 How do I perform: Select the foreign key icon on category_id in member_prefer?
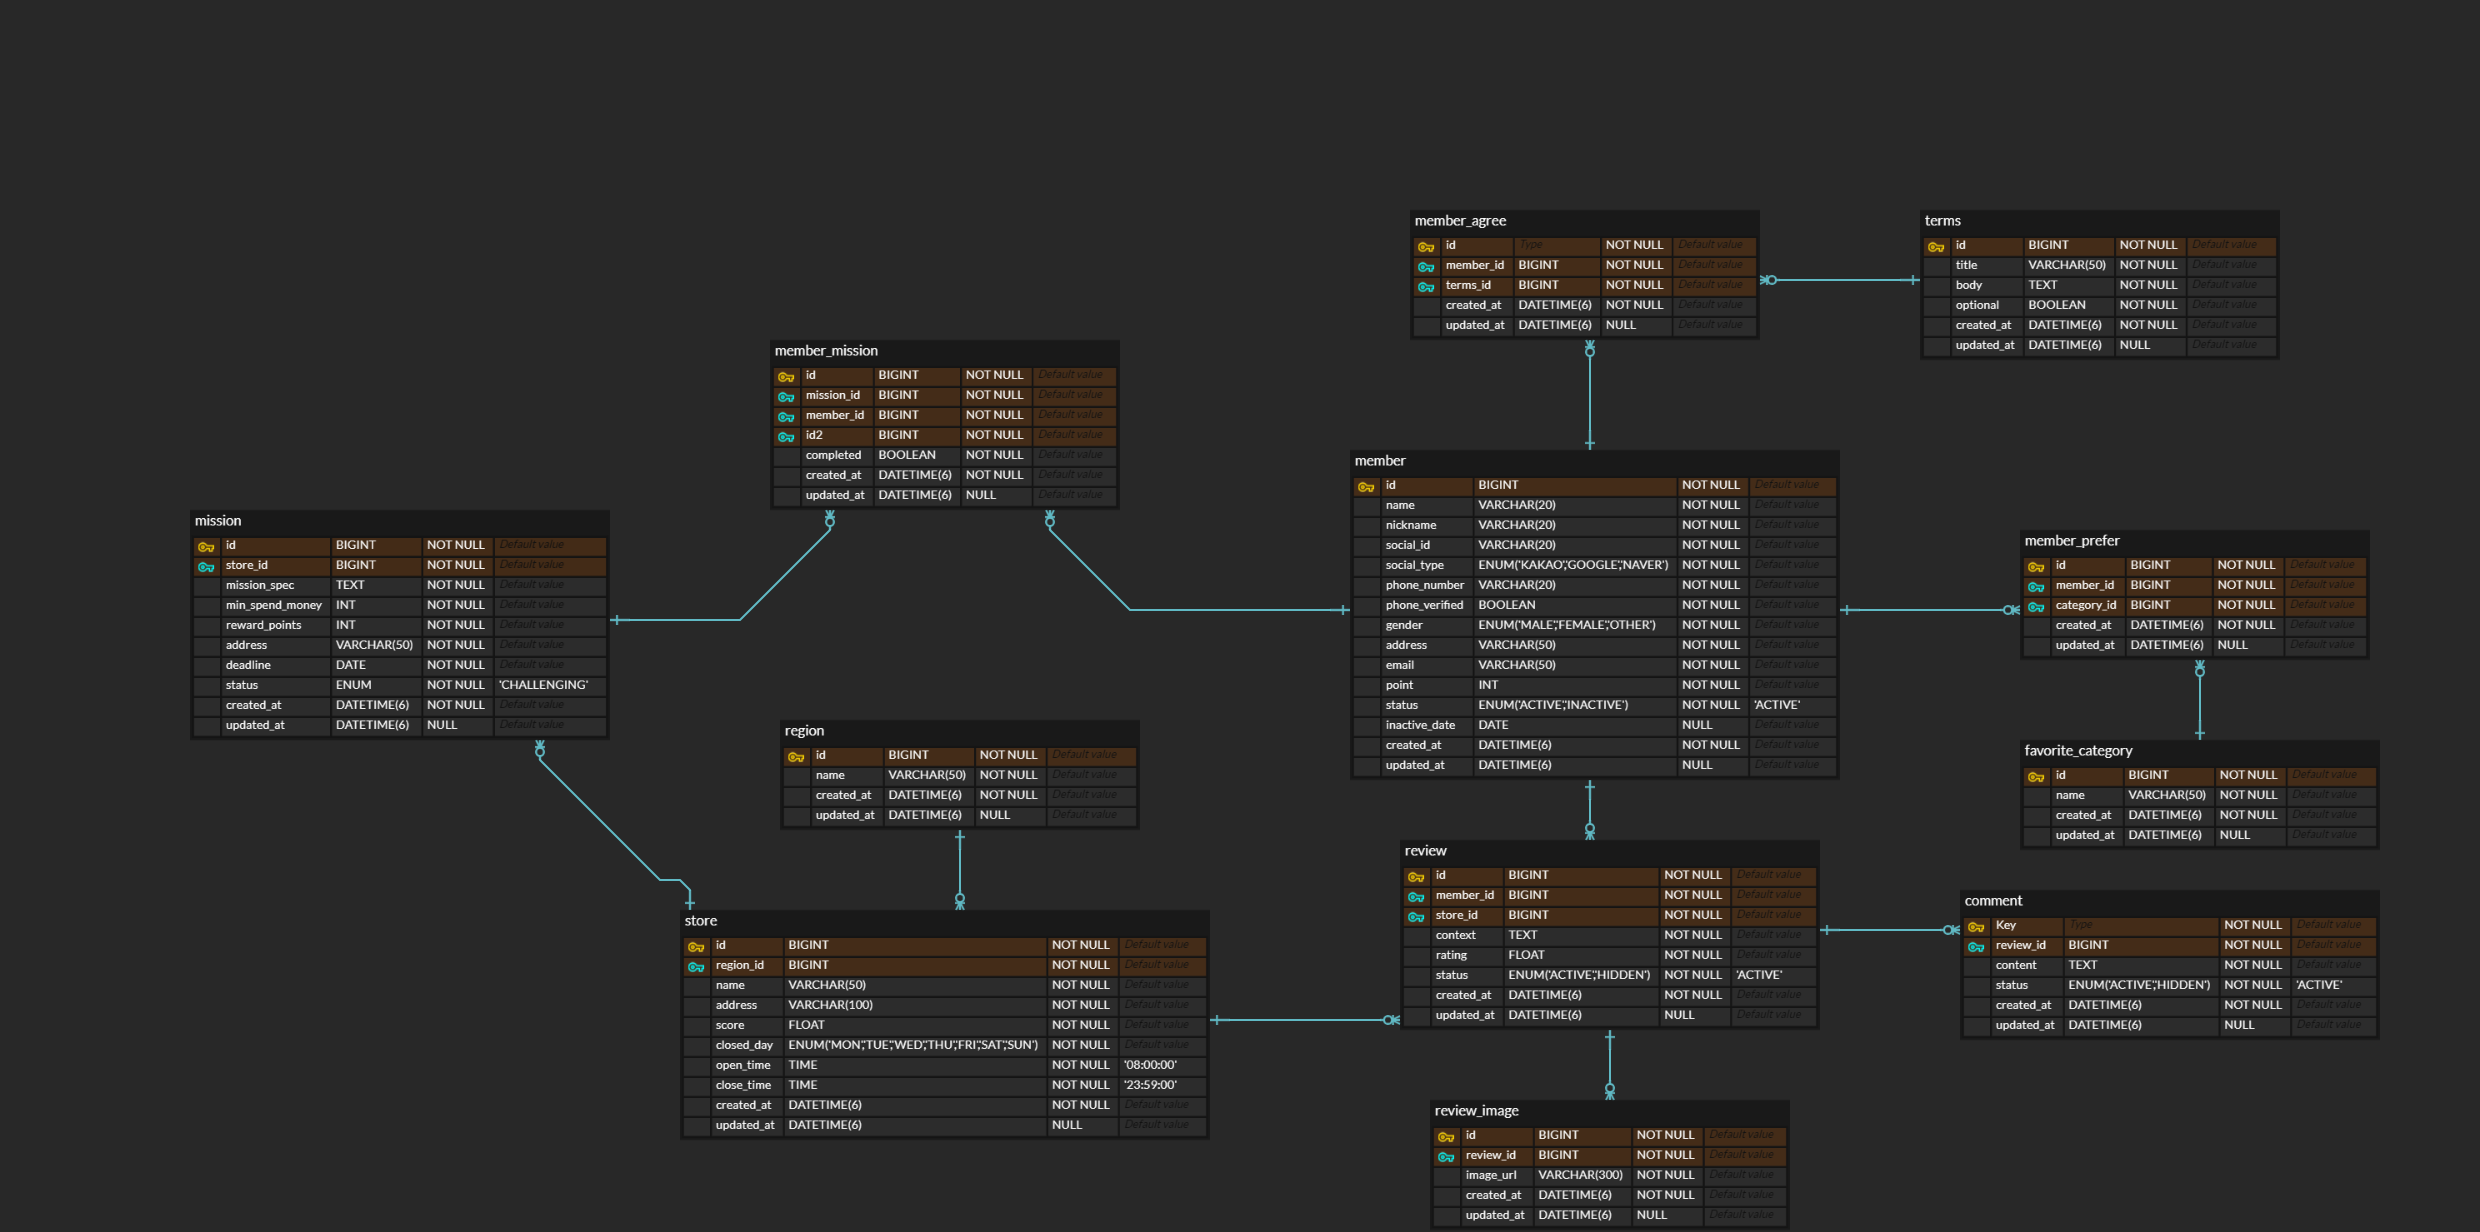tap(2036, 605)
